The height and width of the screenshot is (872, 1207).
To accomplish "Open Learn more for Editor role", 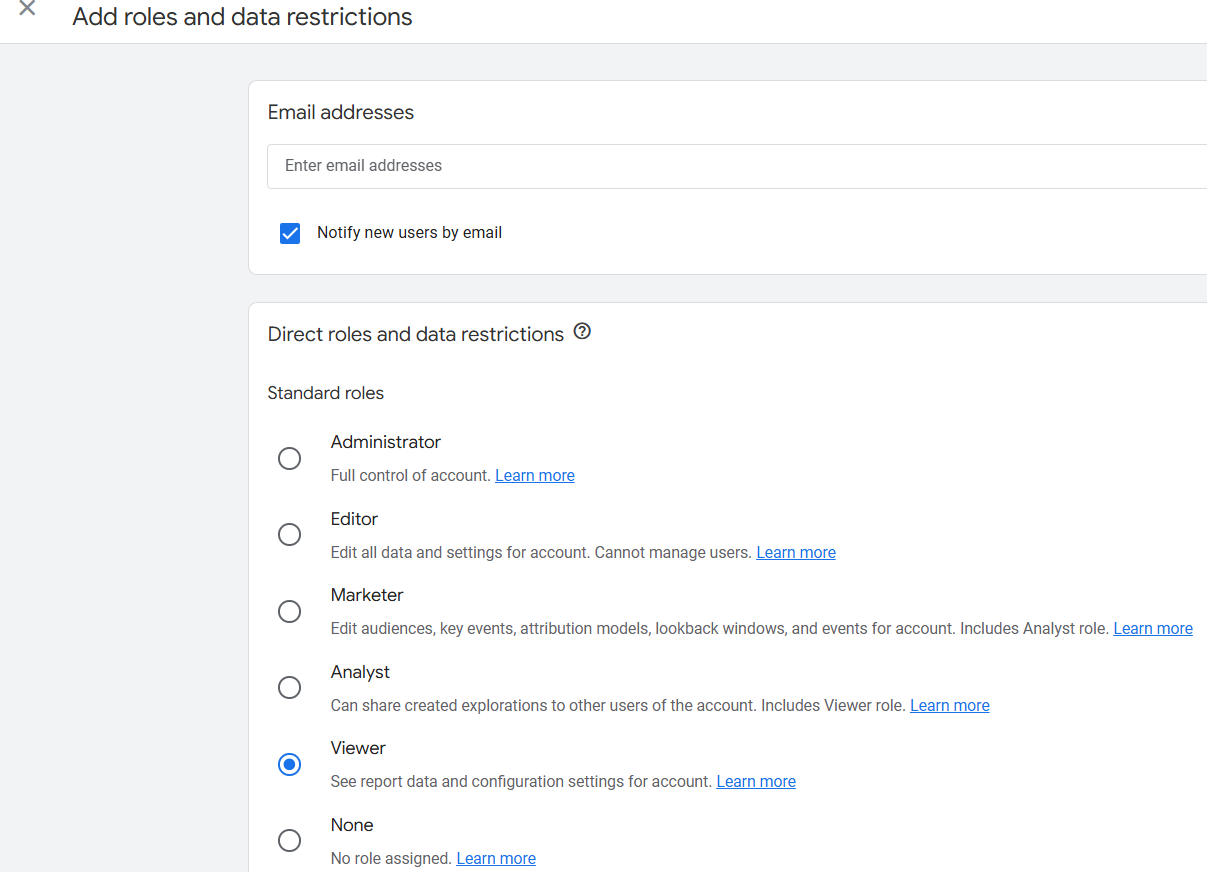I will click(795, 551).
